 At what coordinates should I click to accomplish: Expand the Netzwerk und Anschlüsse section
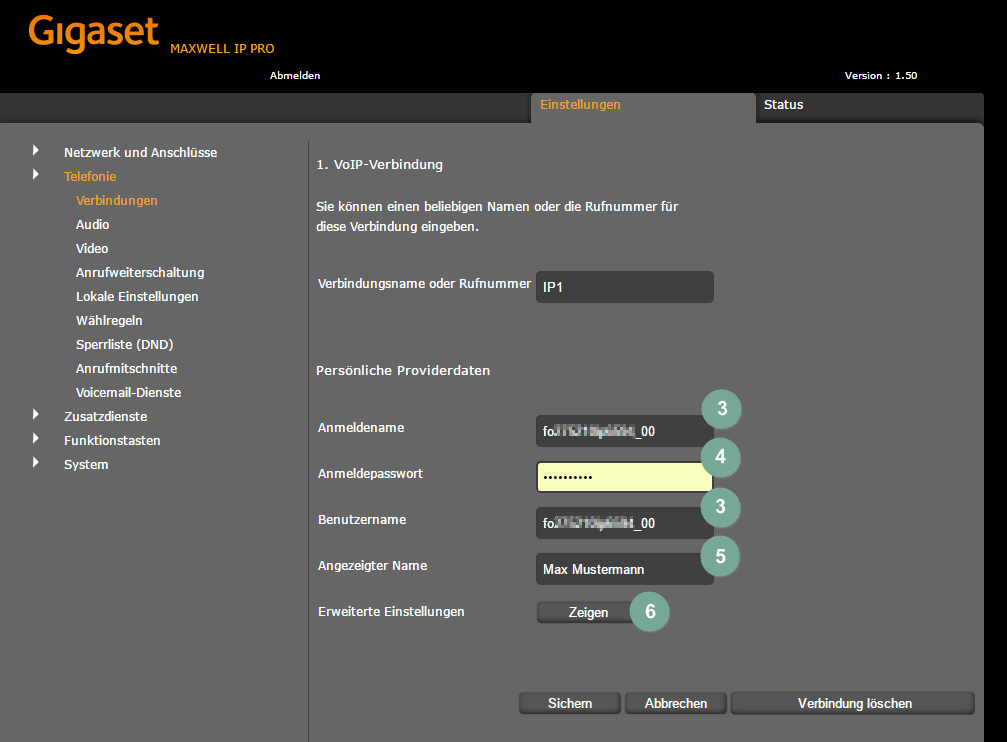point(36,151)
